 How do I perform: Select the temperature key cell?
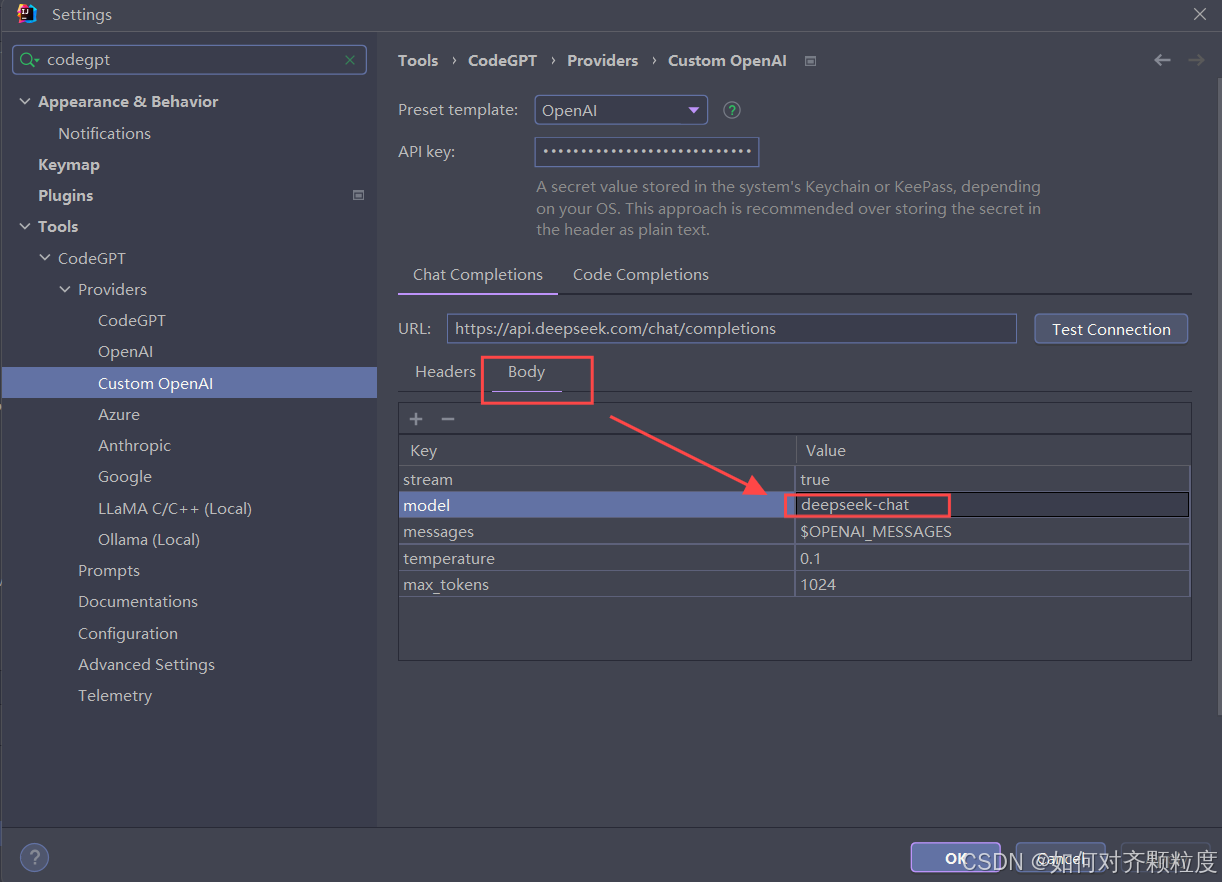596,558
